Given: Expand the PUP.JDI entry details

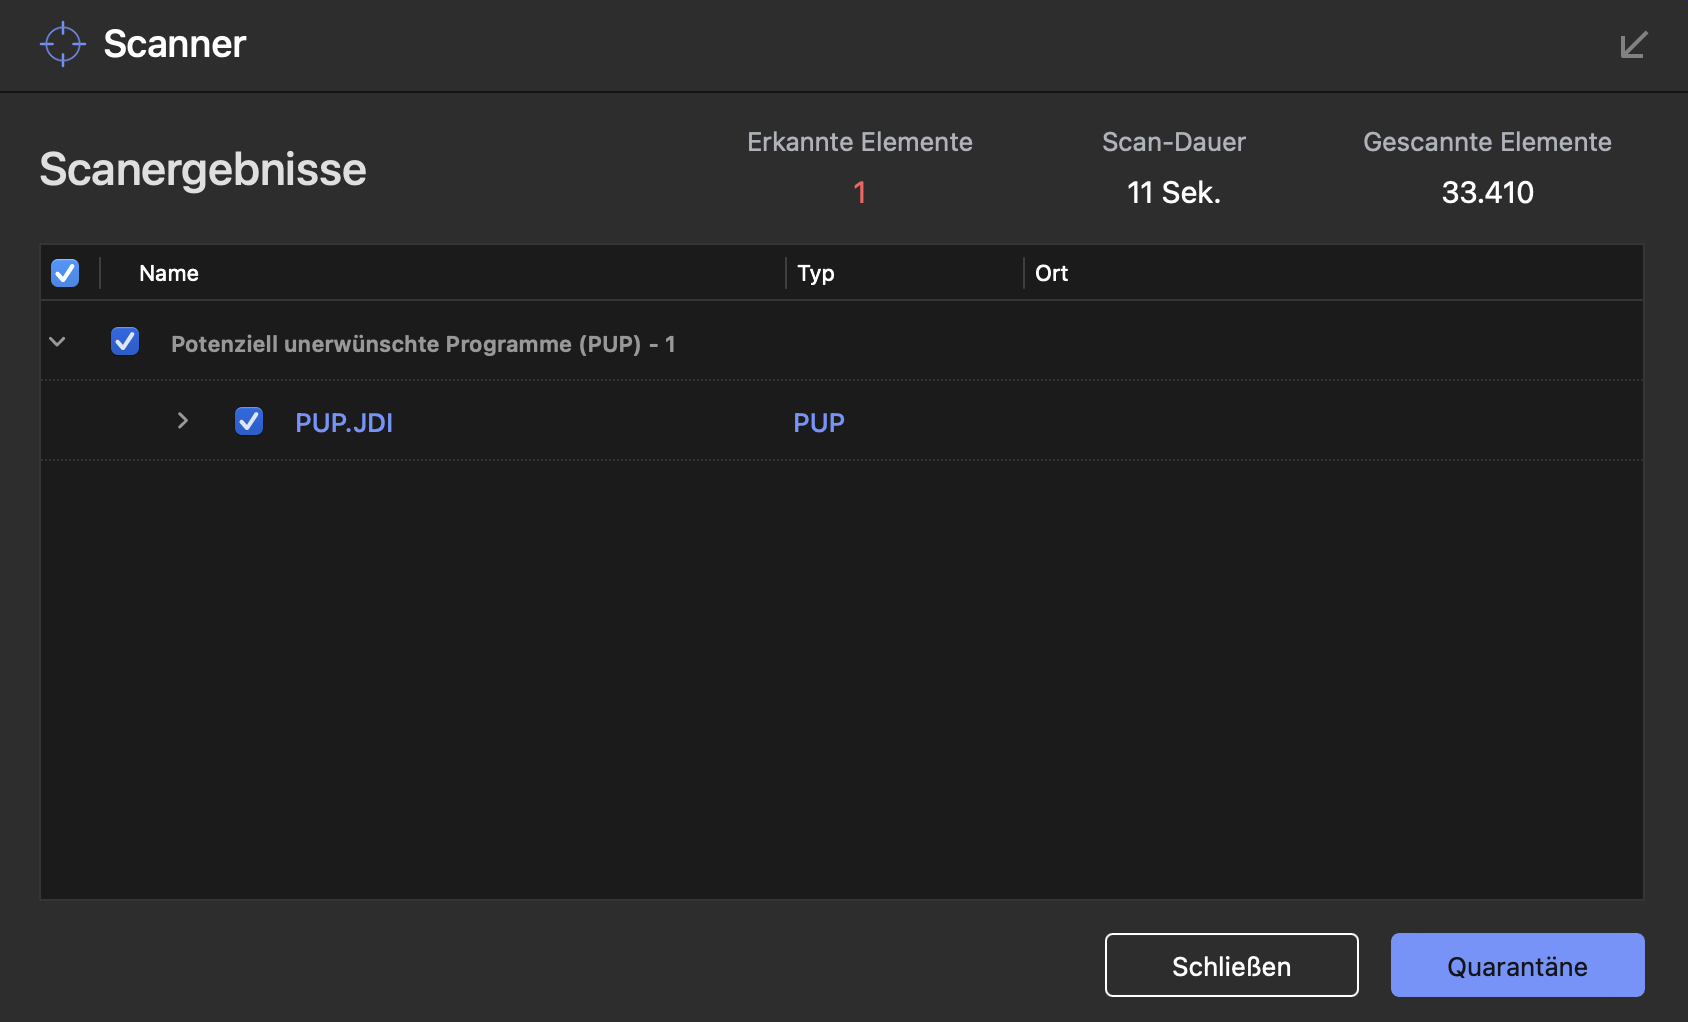Looking at the screenshot, I should pyautogui.click(x=182, y=421).
